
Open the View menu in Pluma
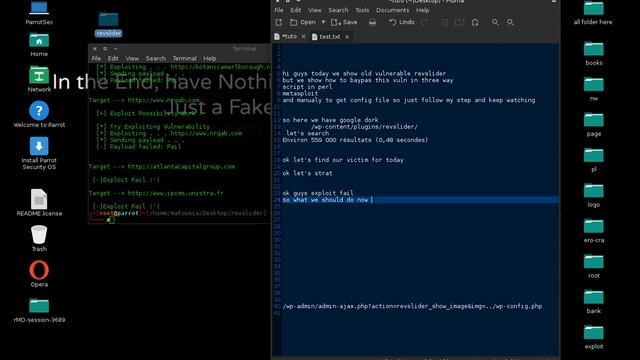click(x=314, y=10)
